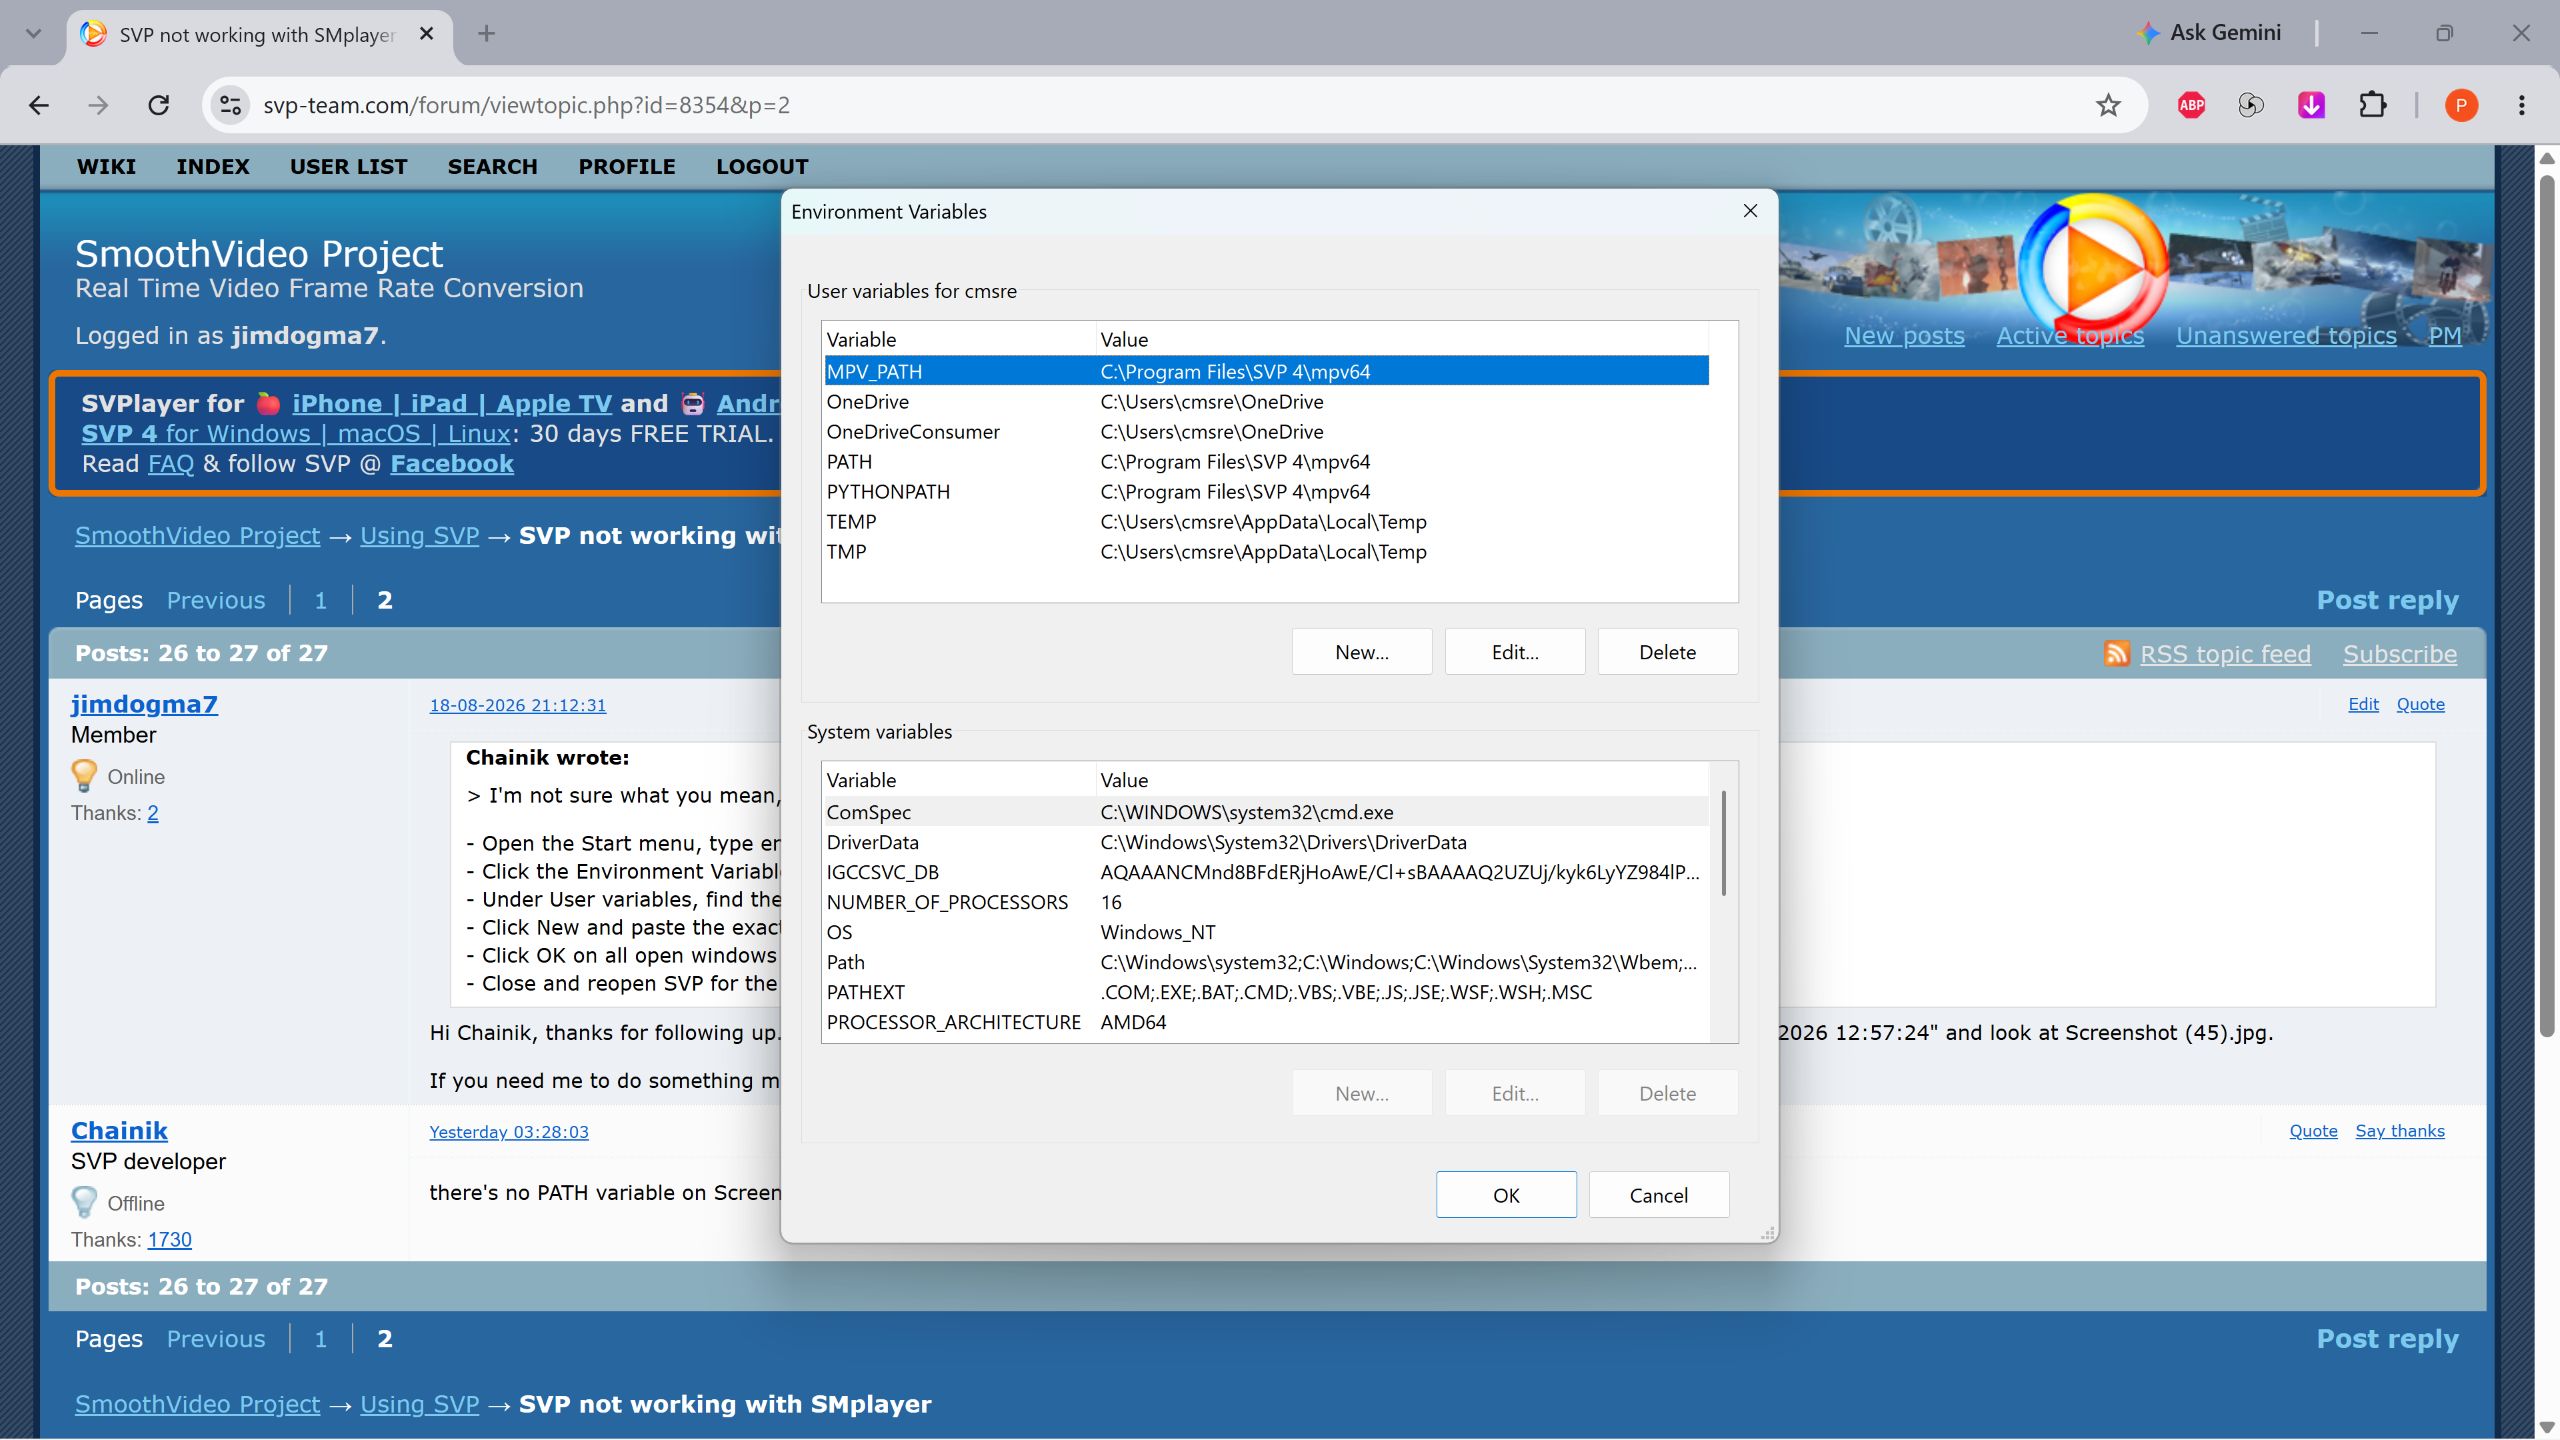
Task: Open a new browser tab
Action: point(486,34)
